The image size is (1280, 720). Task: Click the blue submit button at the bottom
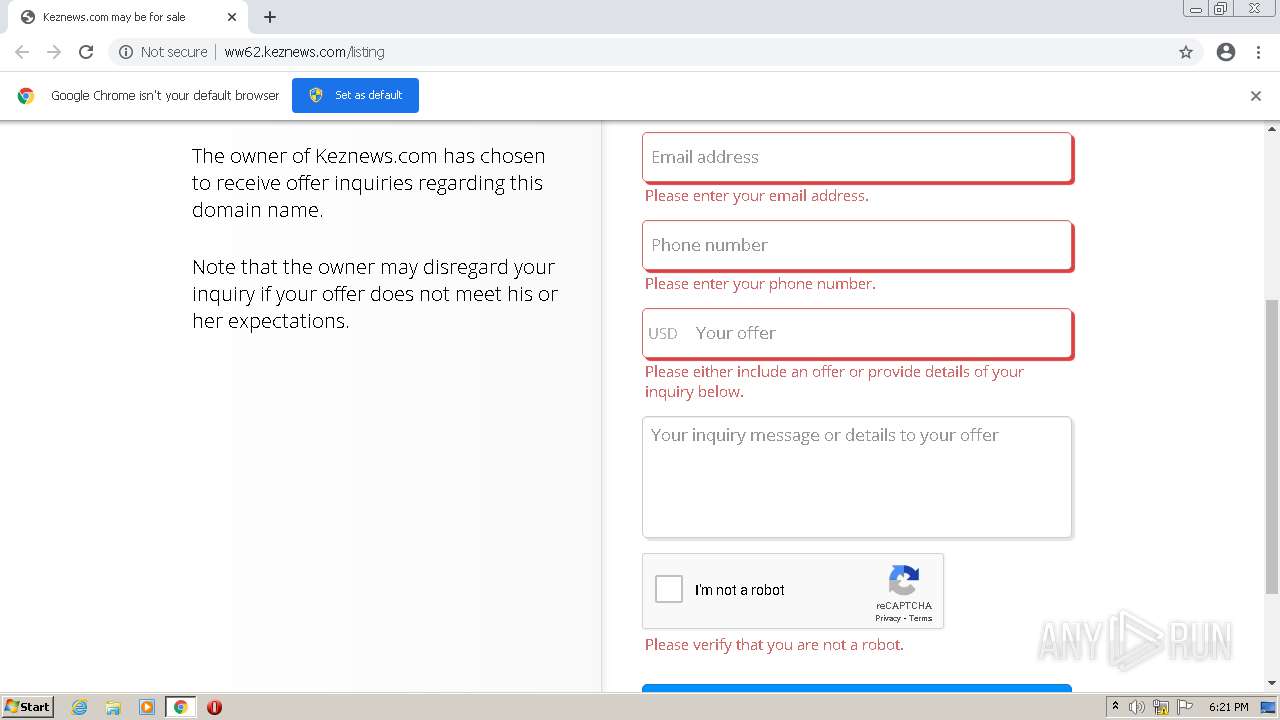point(857,688)
